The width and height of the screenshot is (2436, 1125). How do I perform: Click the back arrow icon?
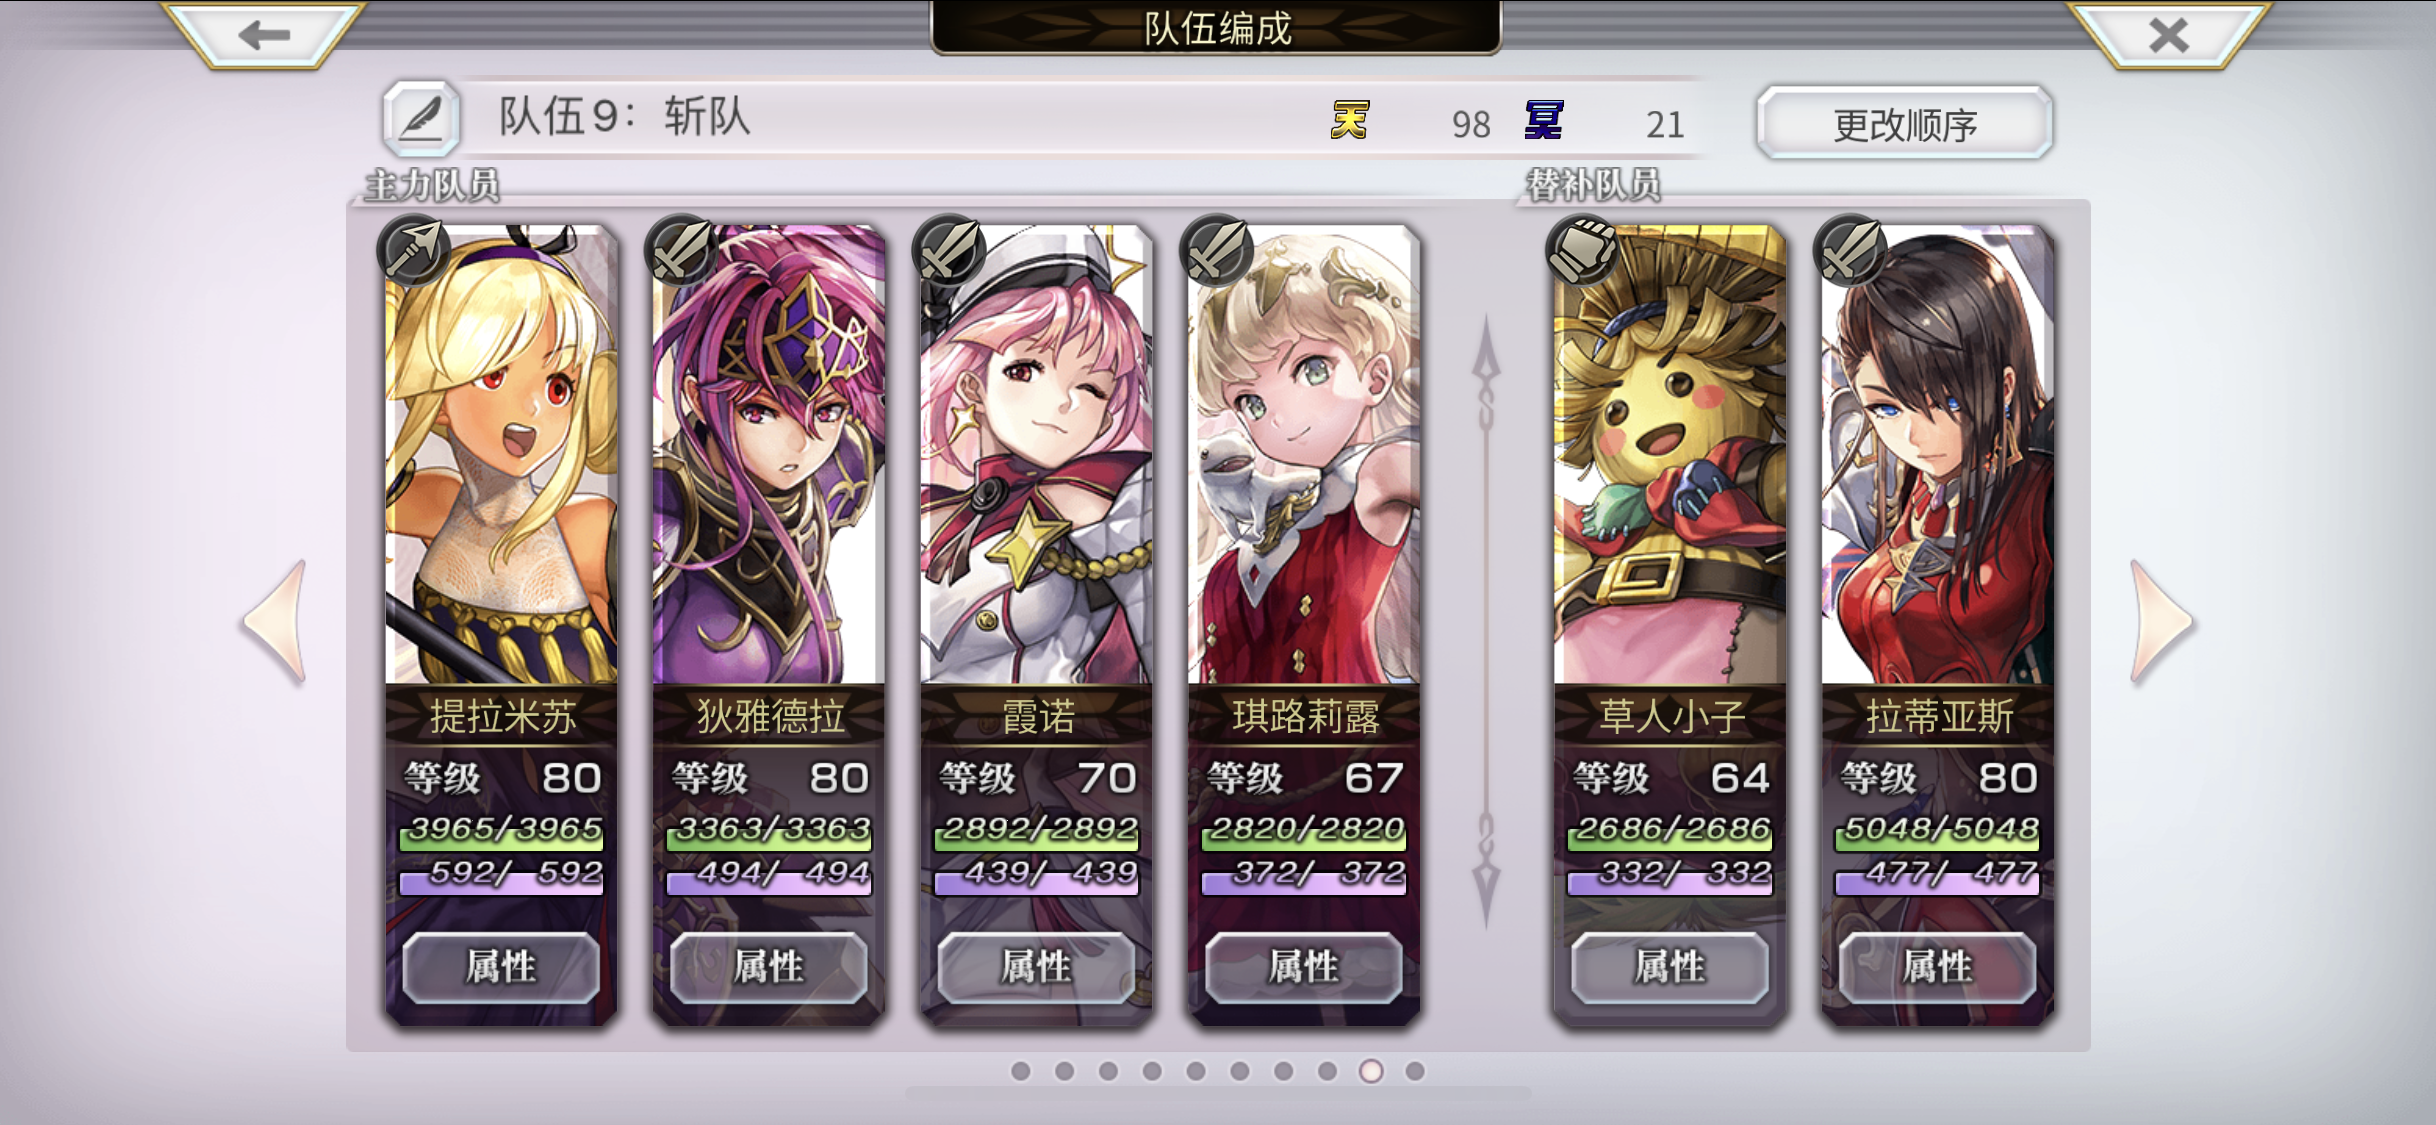(x=264, y=35)
